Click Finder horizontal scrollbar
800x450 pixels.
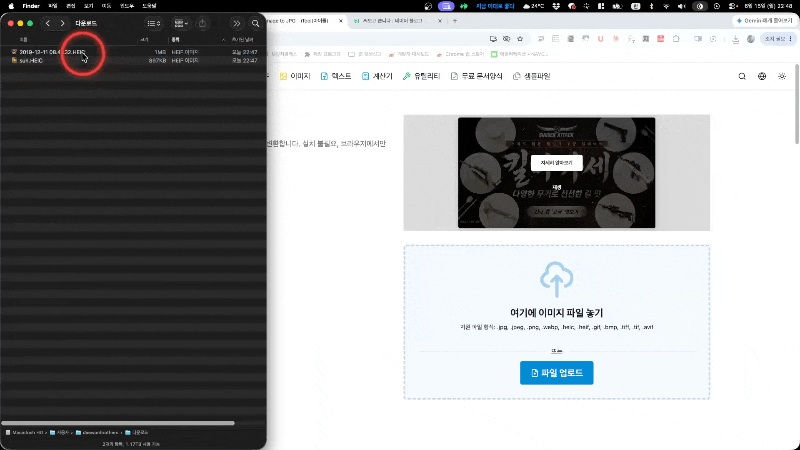tap(118, 423)
